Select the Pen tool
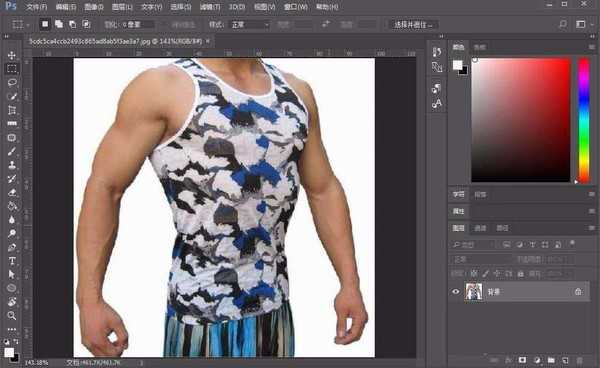Screen dimensions: 600x368 (x=12, y=247)
